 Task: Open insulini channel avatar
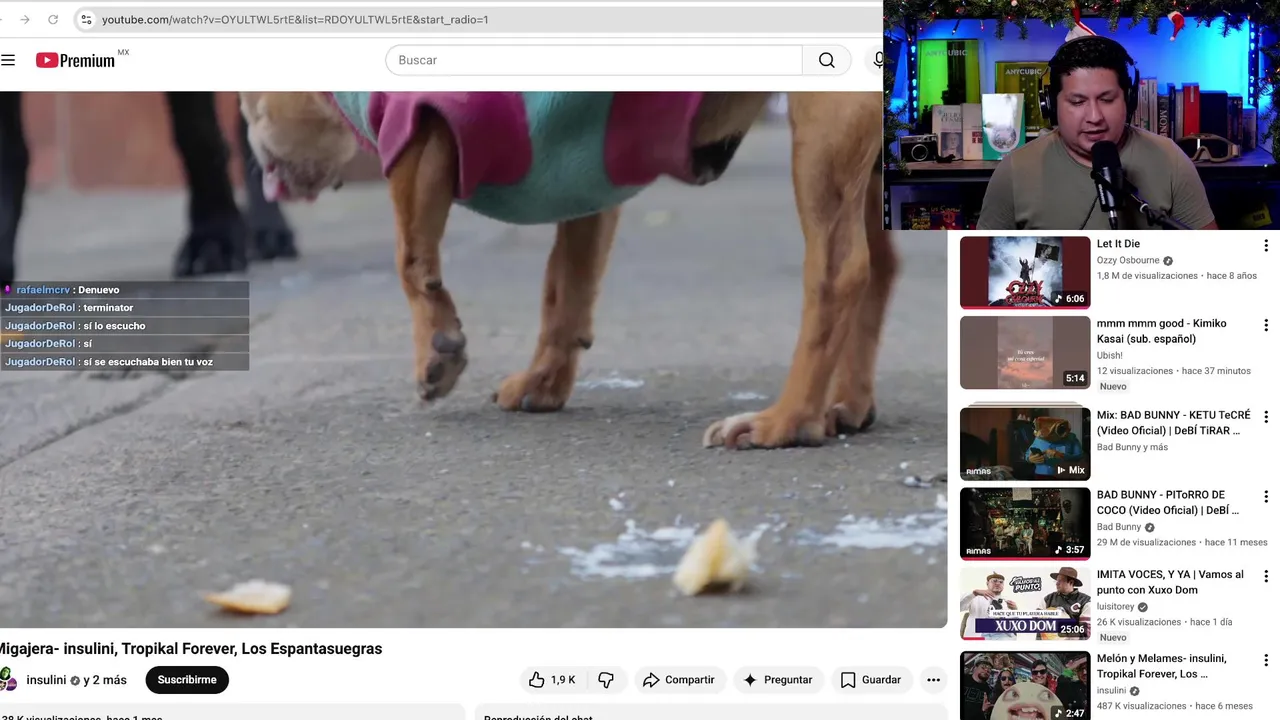(x=8, y=680)
